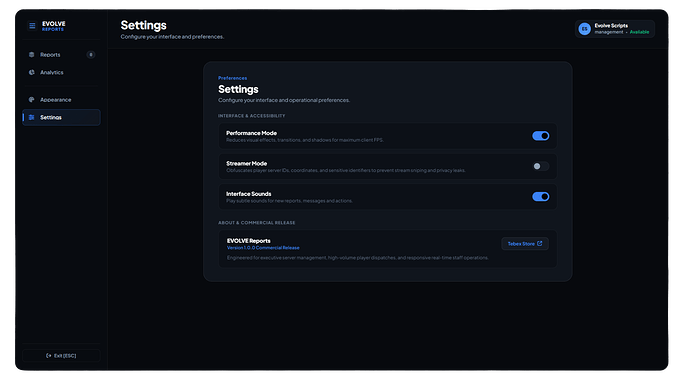Click the EVOLVE Reports logo text
The width and height of the screenshot is (690, 388).
(54, 26)
